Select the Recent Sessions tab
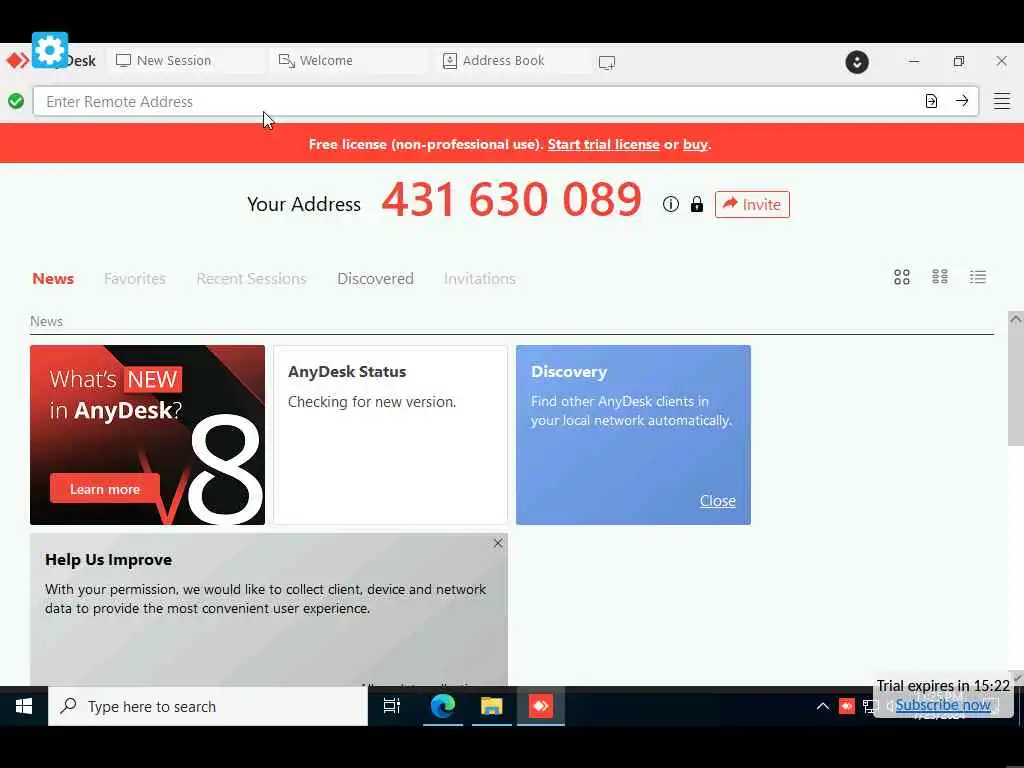This screenshot has width=1024, height=768. pos(251,279)
